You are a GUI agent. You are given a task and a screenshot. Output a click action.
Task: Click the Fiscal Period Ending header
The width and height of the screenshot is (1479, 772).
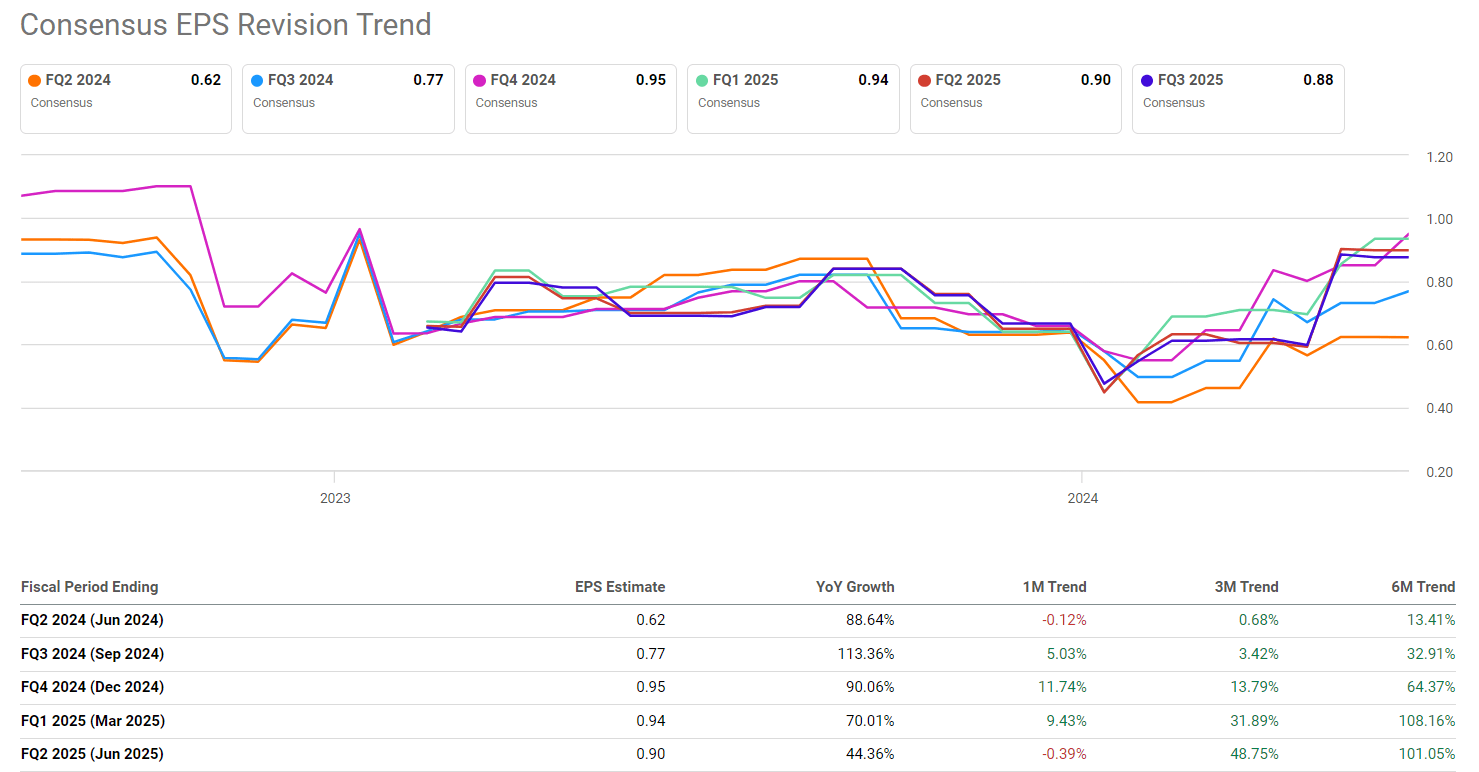tap(91, 587)
